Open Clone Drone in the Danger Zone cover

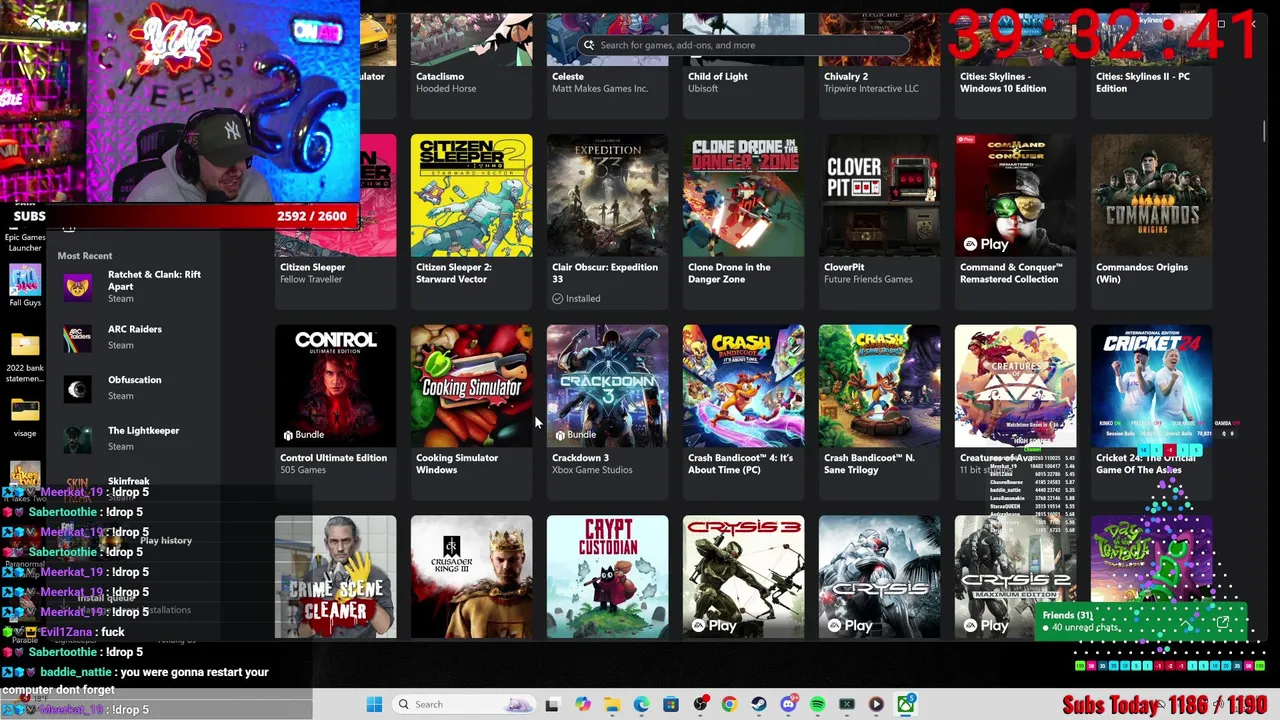click(x=743, y=196)
